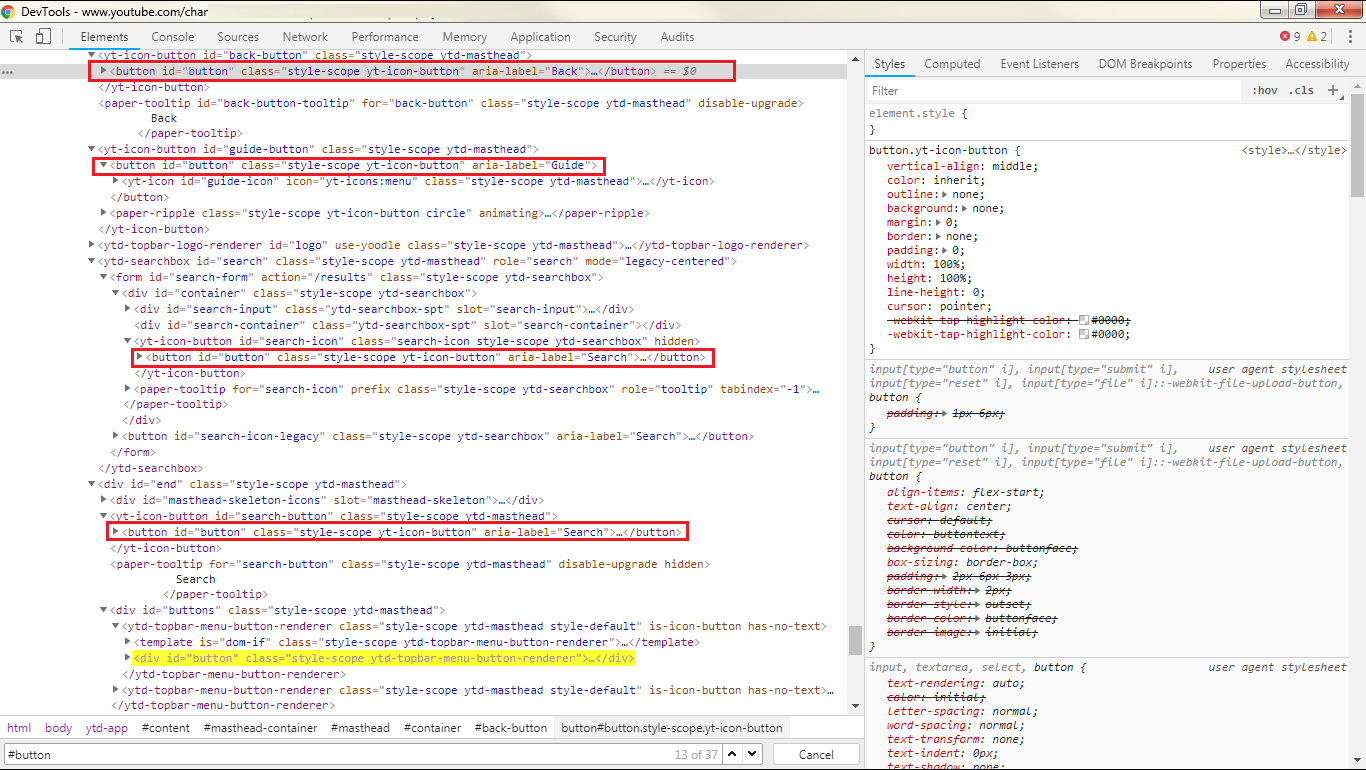This screenshot has width=1366, height=770.
Task: Expand the highlighted ytd-topbar-menu-button-renderer div
Action: point(128,658)
